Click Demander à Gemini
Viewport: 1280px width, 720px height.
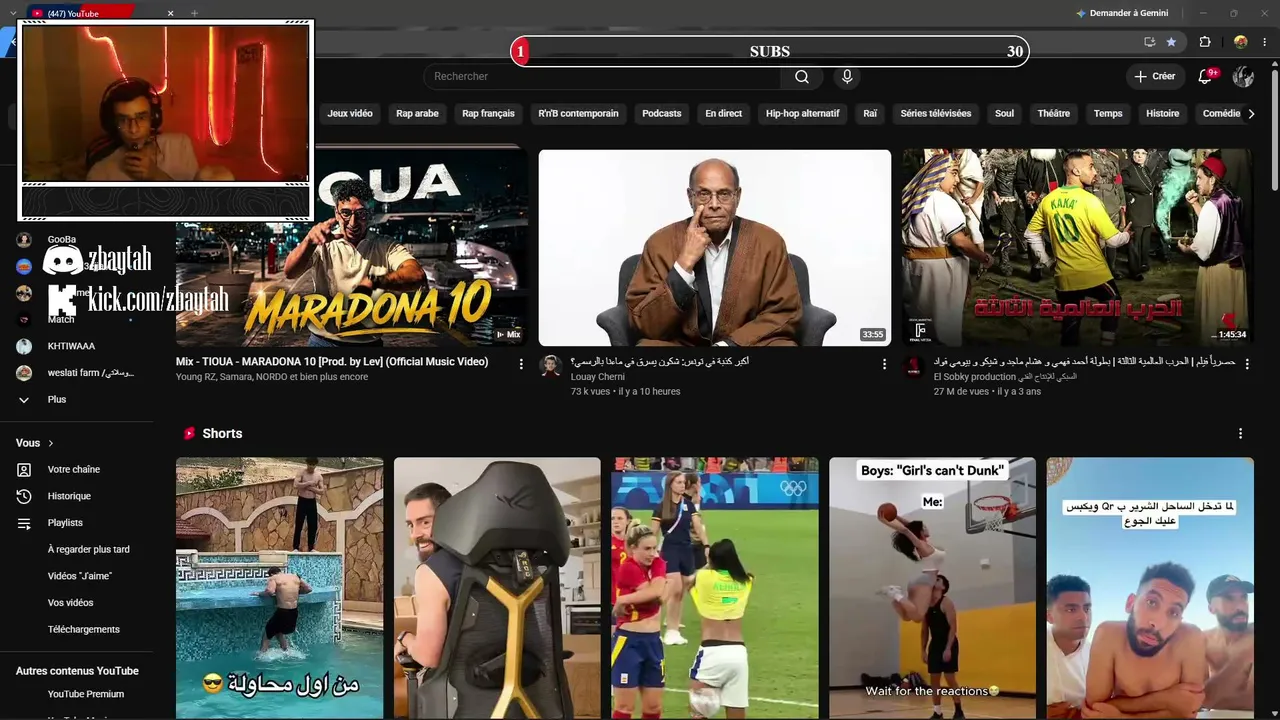click(1121, 13)
